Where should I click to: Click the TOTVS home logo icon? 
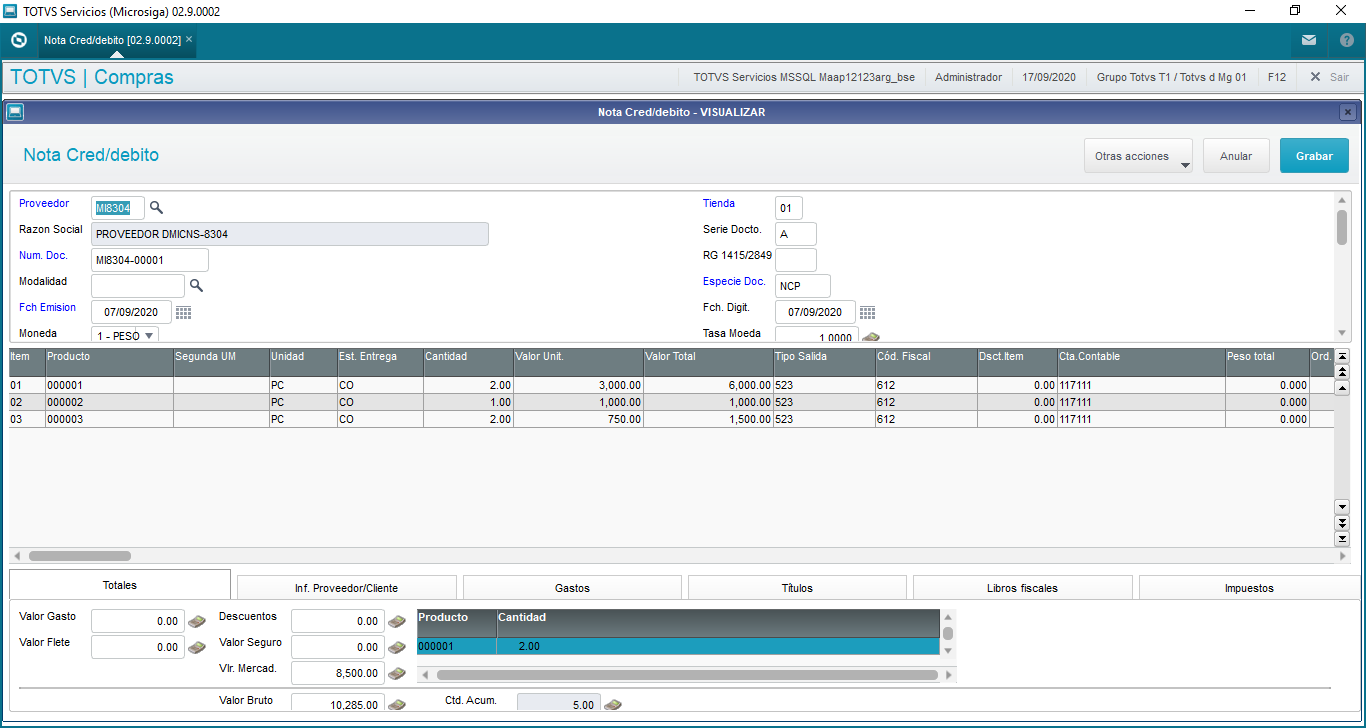pyautogui.click(x=18, y=40)
